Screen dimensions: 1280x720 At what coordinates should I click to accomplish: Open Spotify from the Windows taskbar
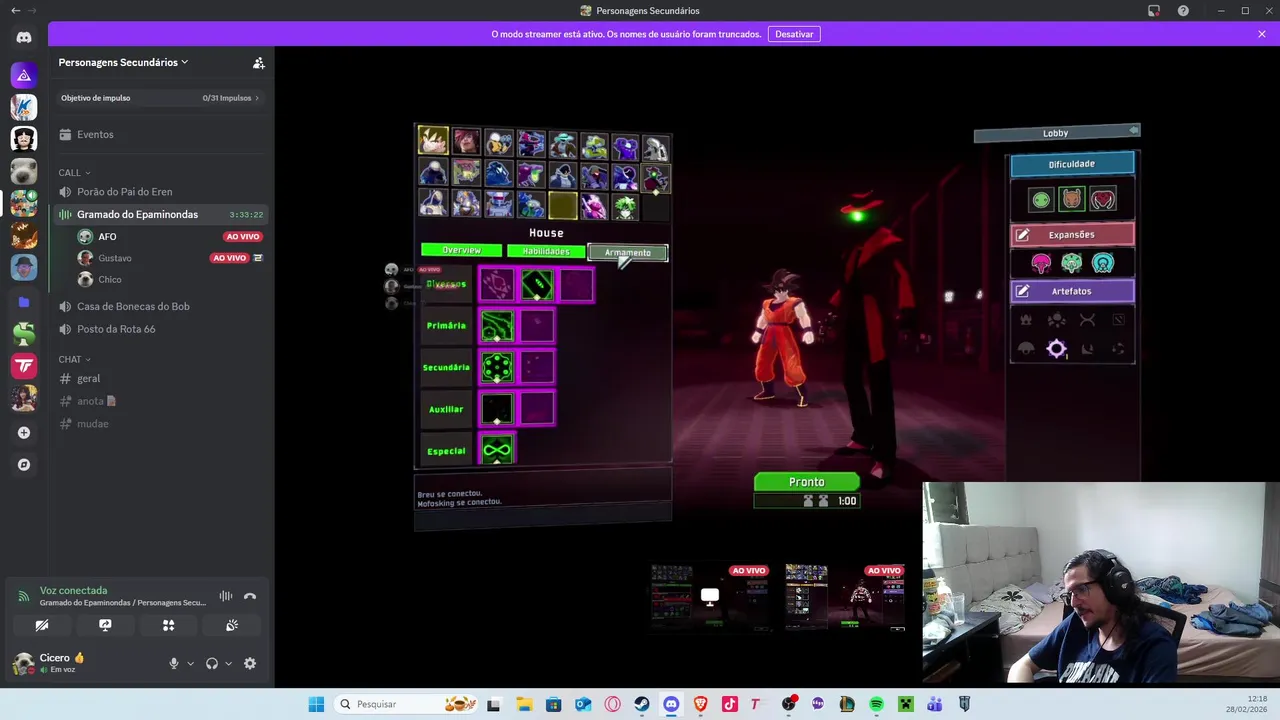pyautogui.click(x=876, y=704)
